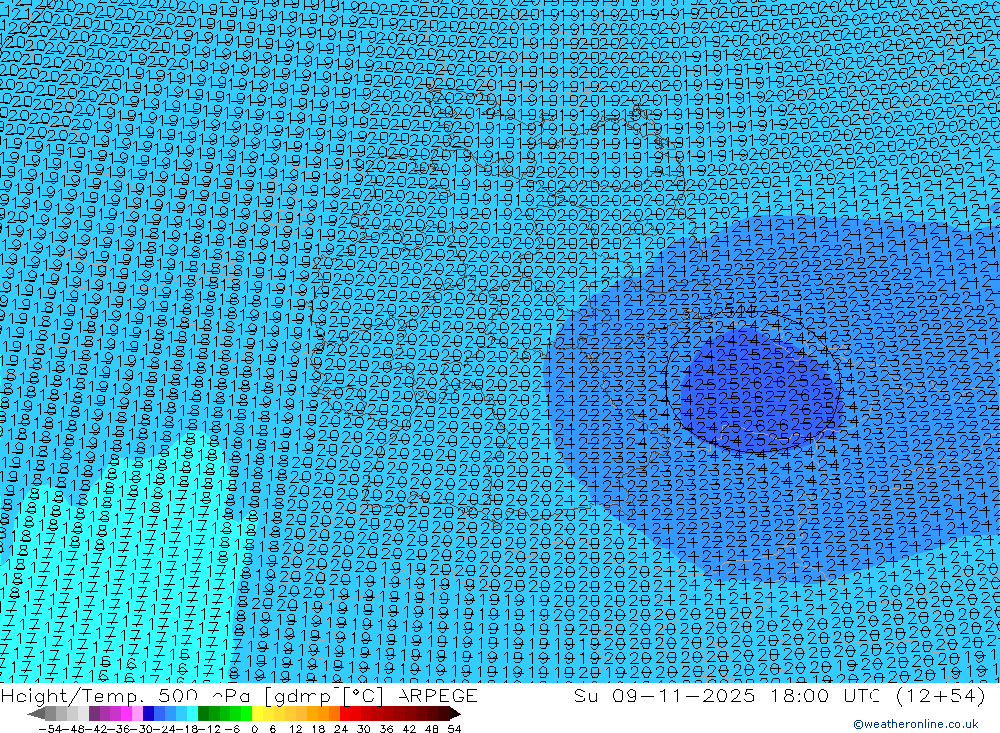This screenshot has height=733, width=1000.
Task: Open the weatheronline.co.uk copyright link
Action: pyautogui.click(x=916, y=724)
